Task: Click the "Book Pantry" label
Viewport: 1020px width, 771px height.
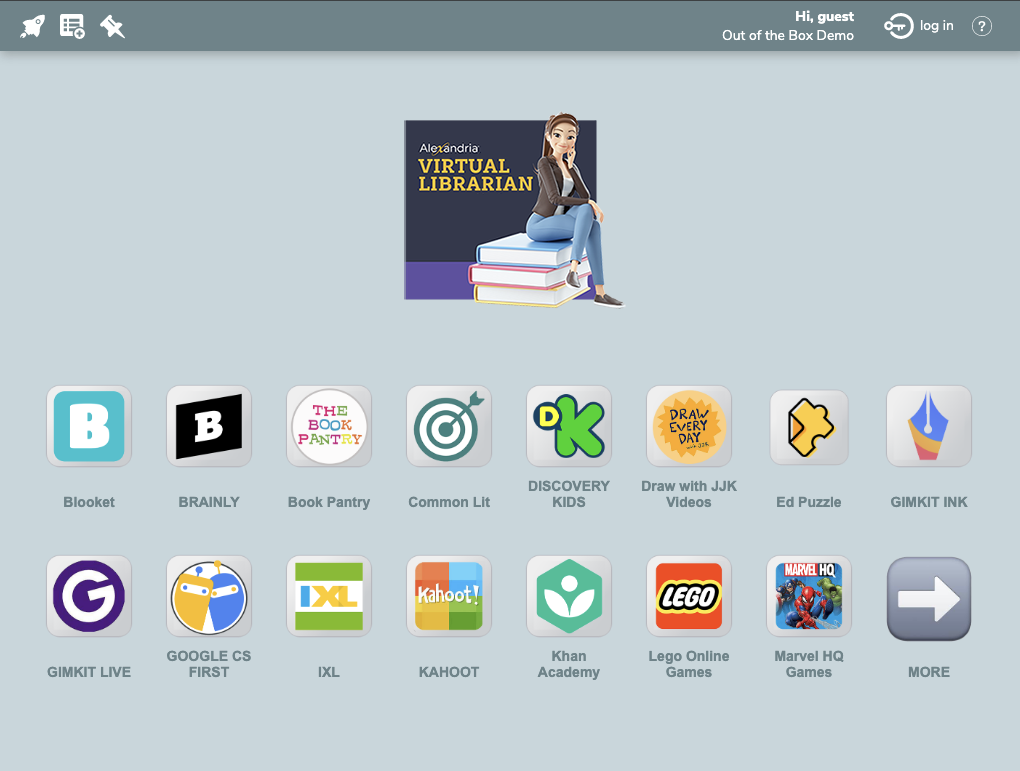Action: point(329,502)
